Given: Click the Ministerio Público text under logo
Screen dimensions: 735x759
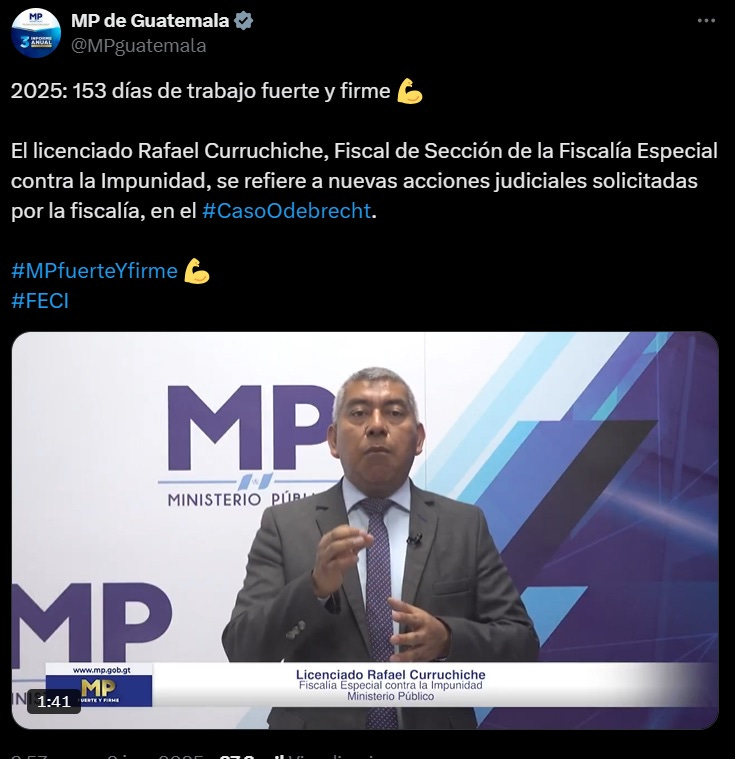Looking at the screenshot, I should (241, 499).
